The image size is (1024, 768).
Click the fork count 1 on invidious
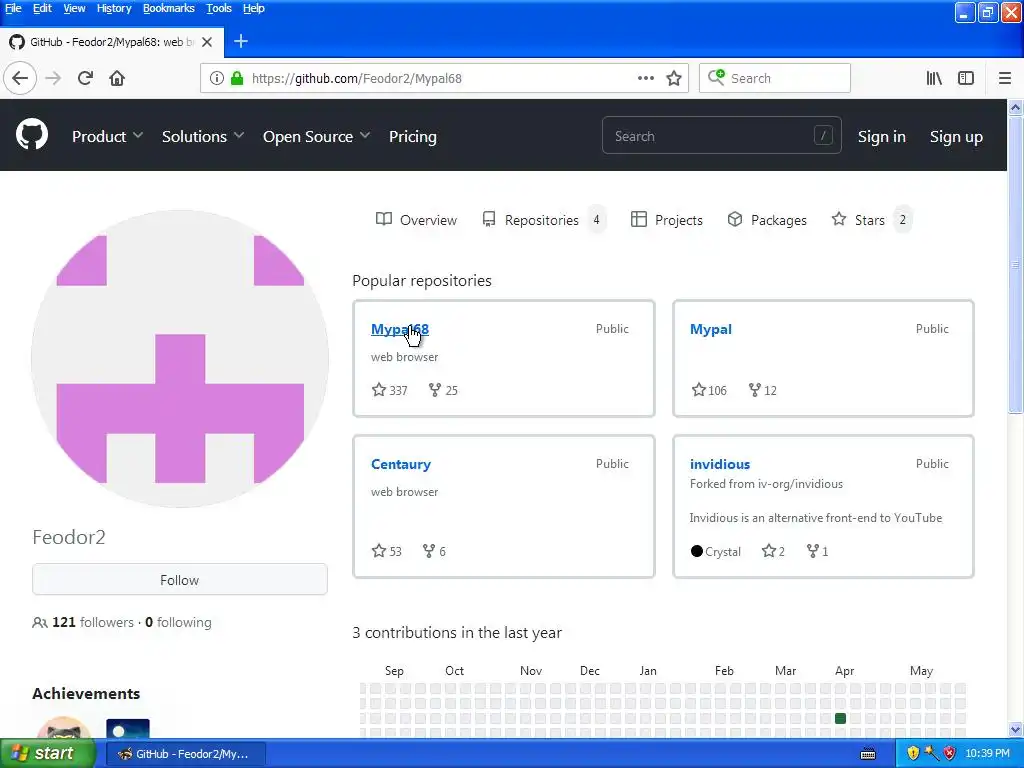(x=817, y=551)
